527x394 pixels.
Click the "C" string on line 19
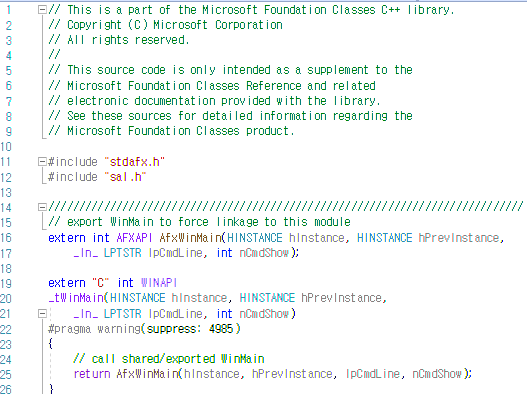[100, 283]
